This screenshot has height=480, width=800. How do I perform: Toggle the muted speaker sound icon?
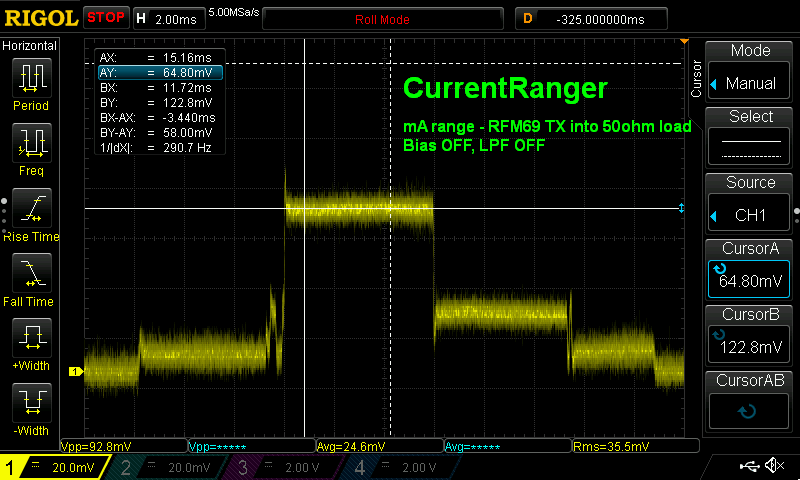coord(775,465)
